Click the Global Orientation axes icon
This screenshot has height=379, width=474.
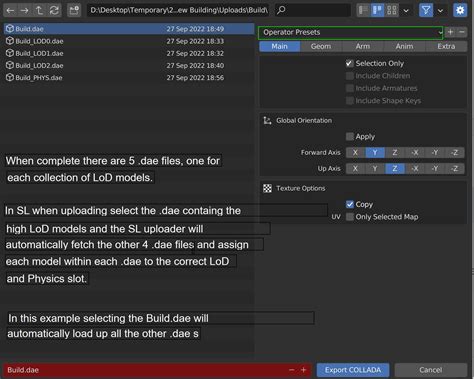click(267, 120)
